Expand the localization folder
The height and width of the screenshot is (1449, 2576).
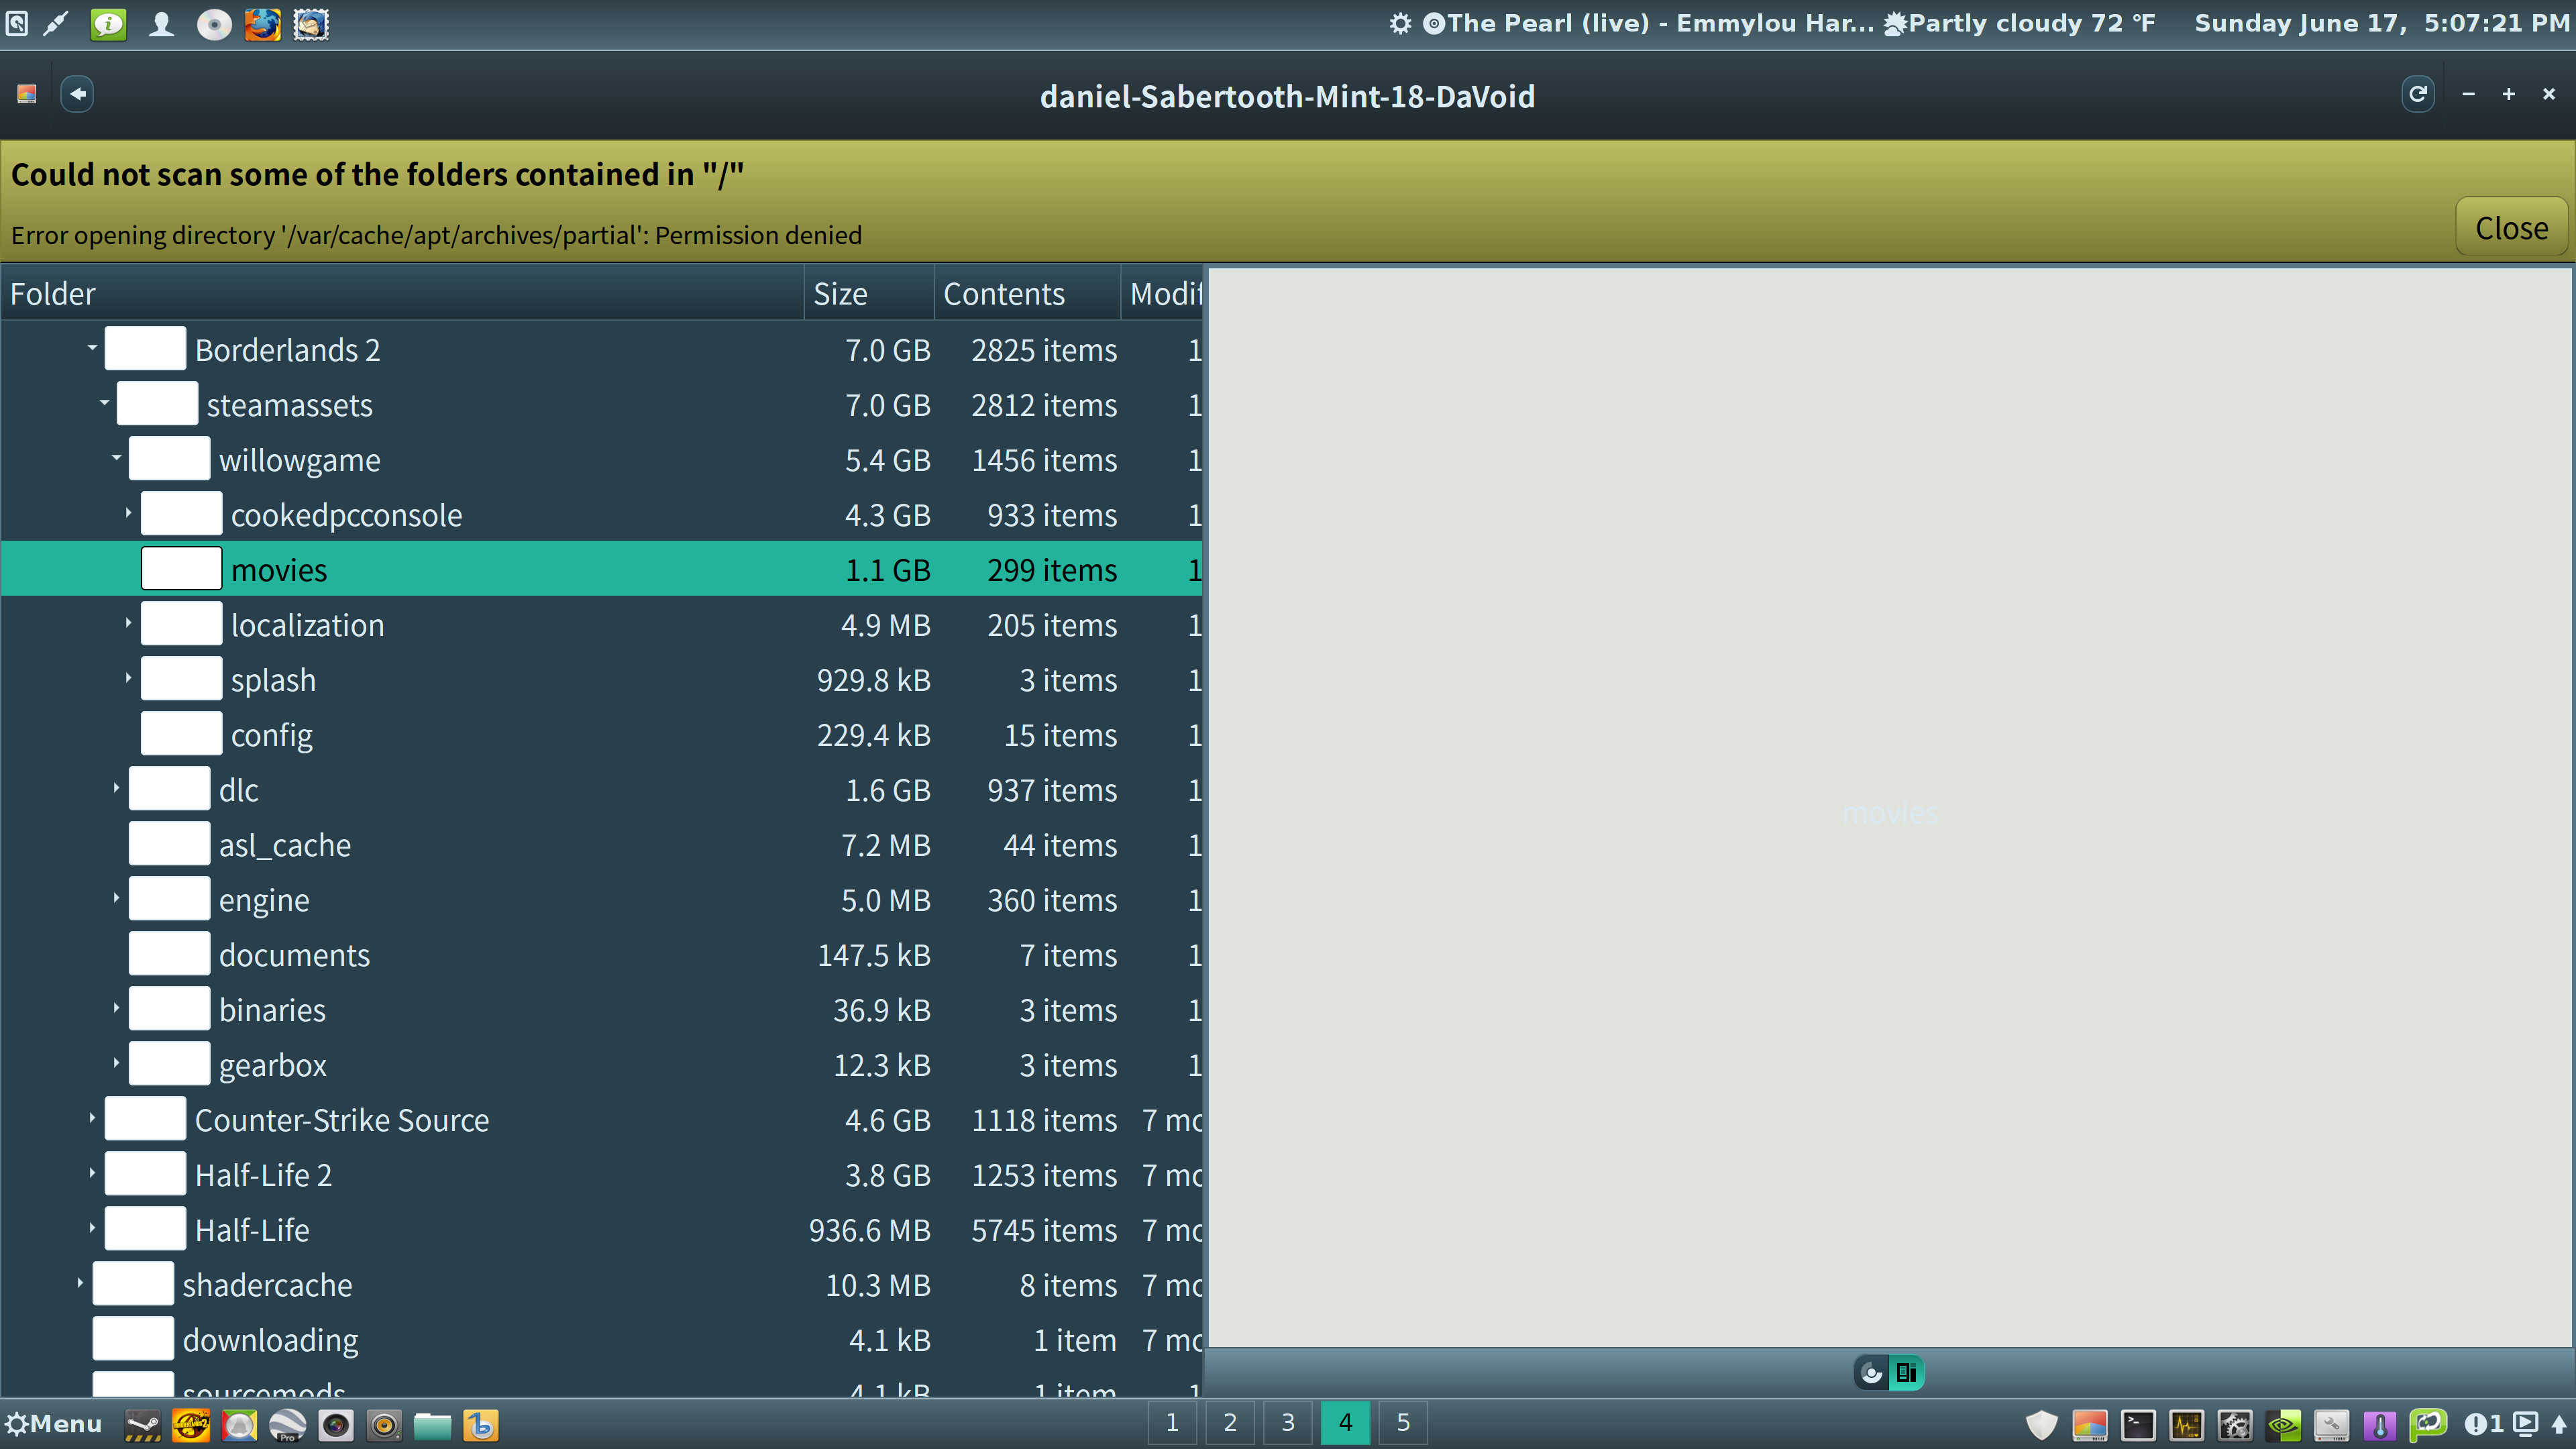pos(128,624)
